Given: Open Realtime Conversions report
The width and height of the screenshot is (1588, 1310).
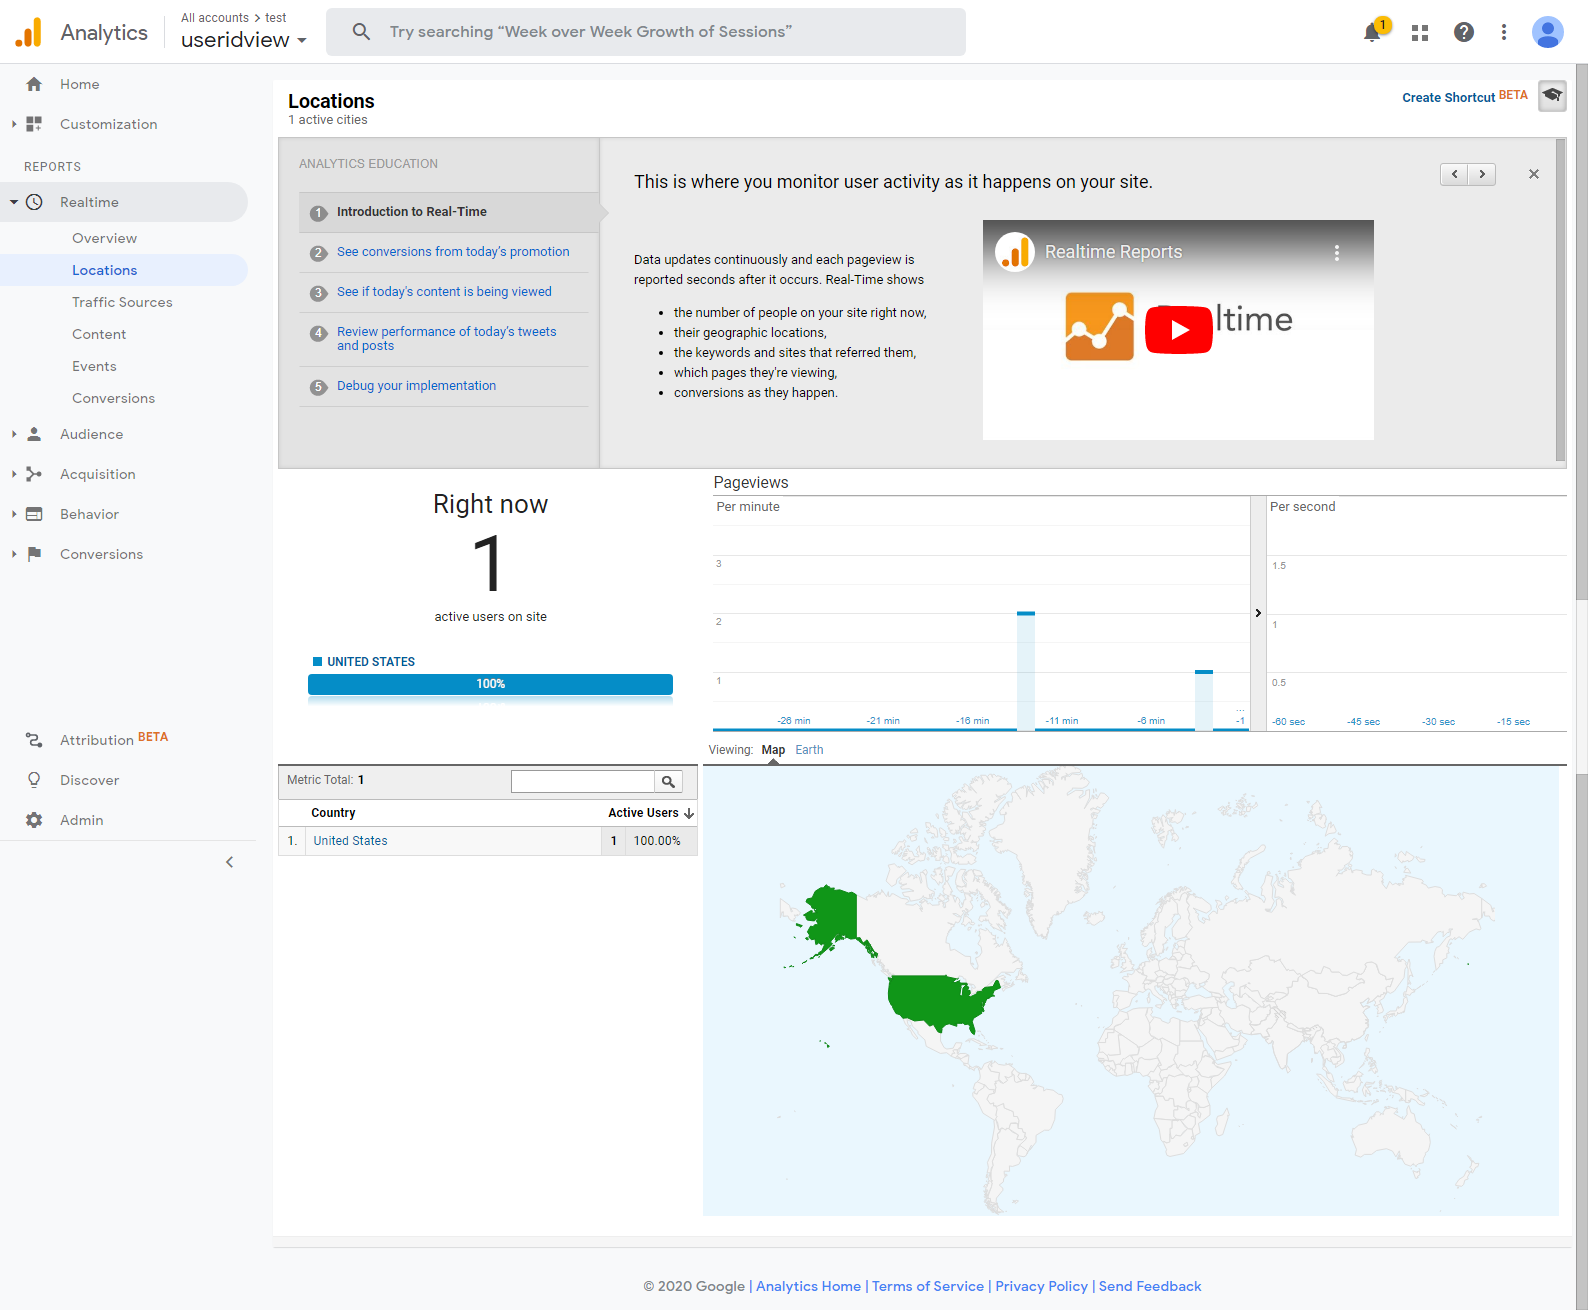Looking at the screenshot, I should point(113,398).
